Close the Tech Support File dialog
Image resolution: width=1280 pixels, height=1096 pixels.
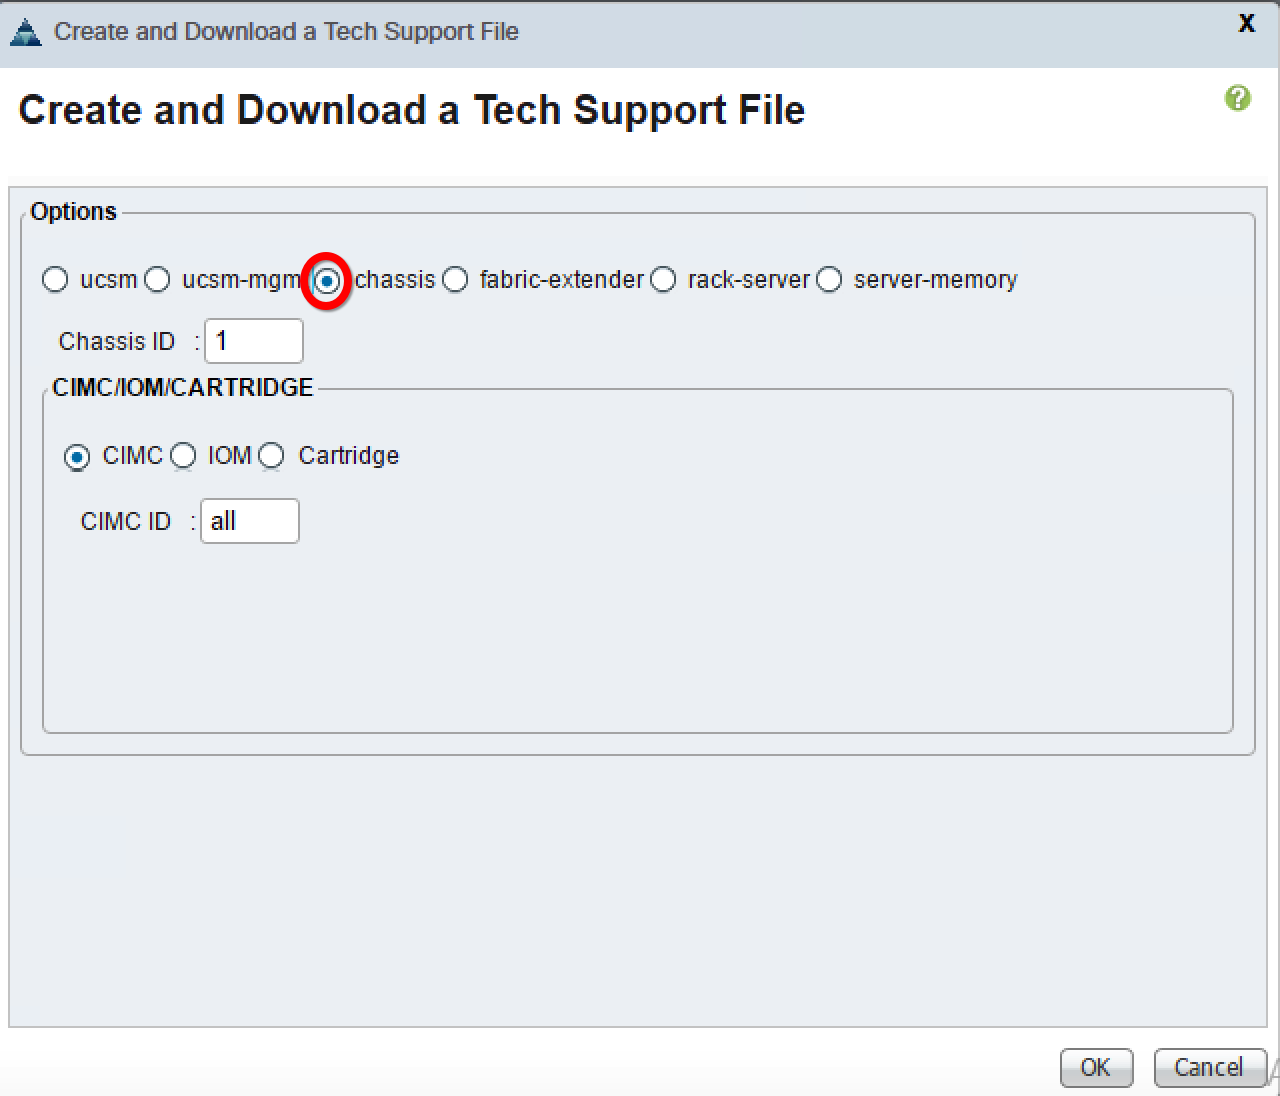1246,23
